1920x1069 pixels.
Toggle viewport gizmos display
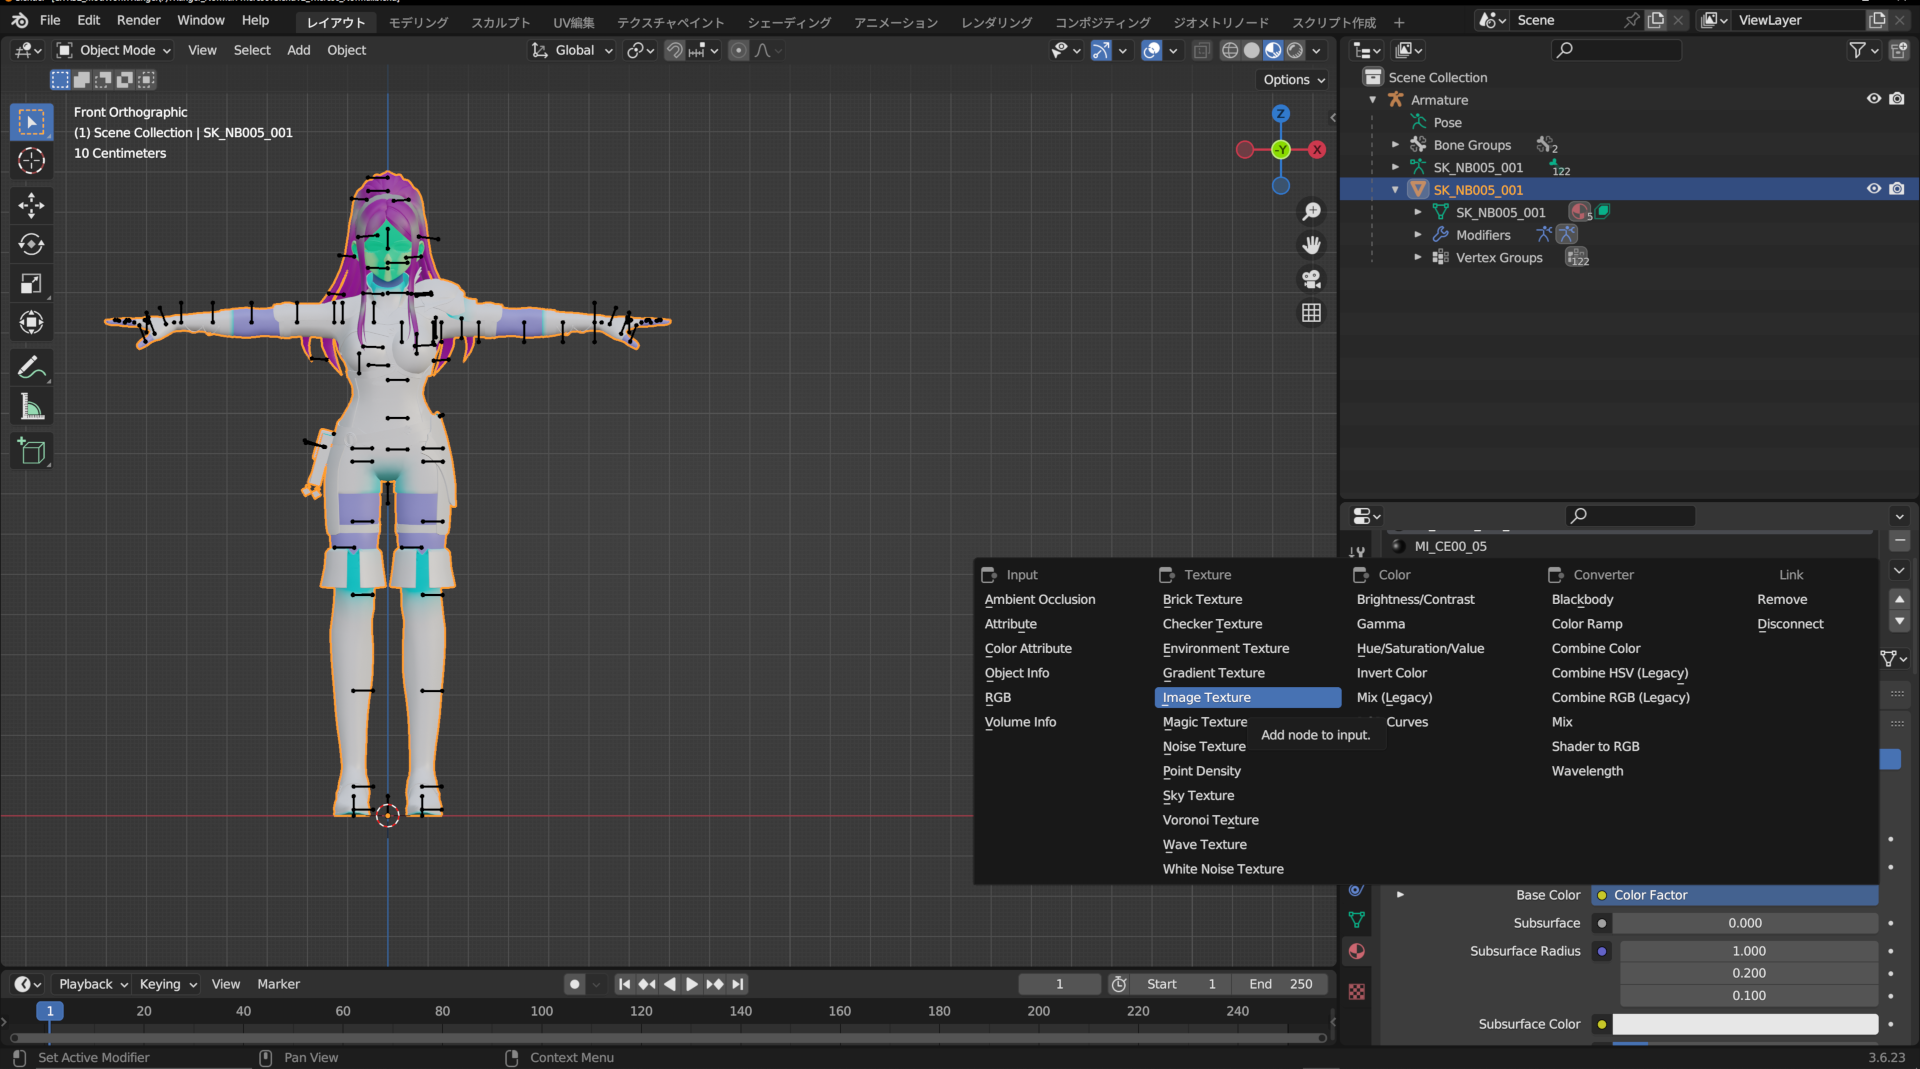click(1101, 50)
